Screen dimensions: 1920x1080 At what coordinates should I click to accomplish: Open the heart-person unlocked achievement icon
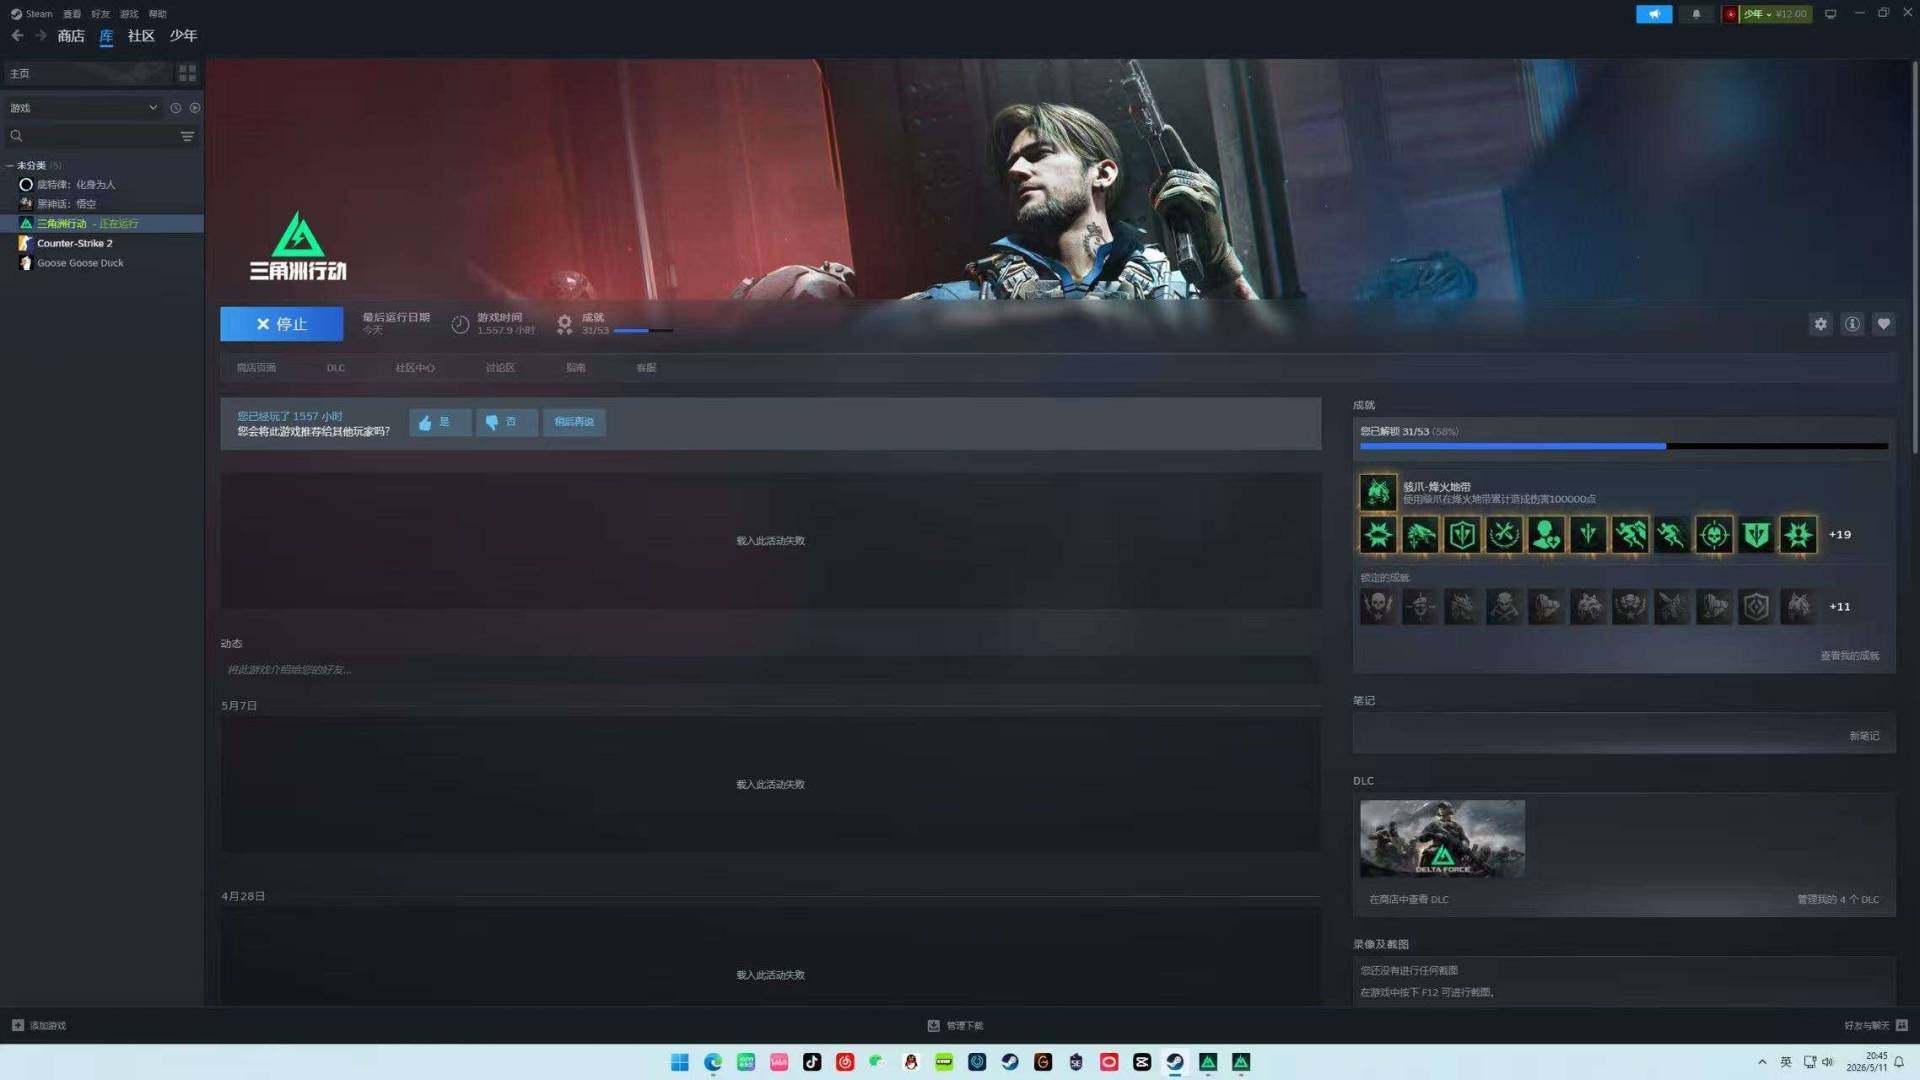pyautogui.click(x=1546, y=535)
